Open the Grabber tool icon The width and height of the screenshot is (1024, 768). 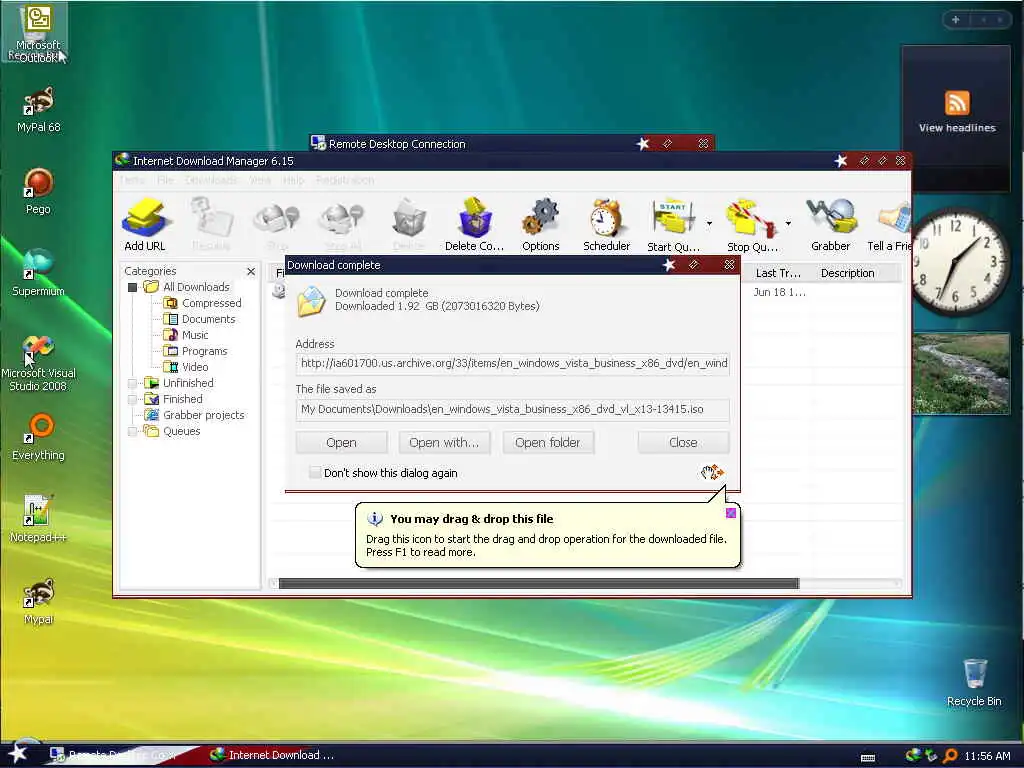tap(831, 224)
